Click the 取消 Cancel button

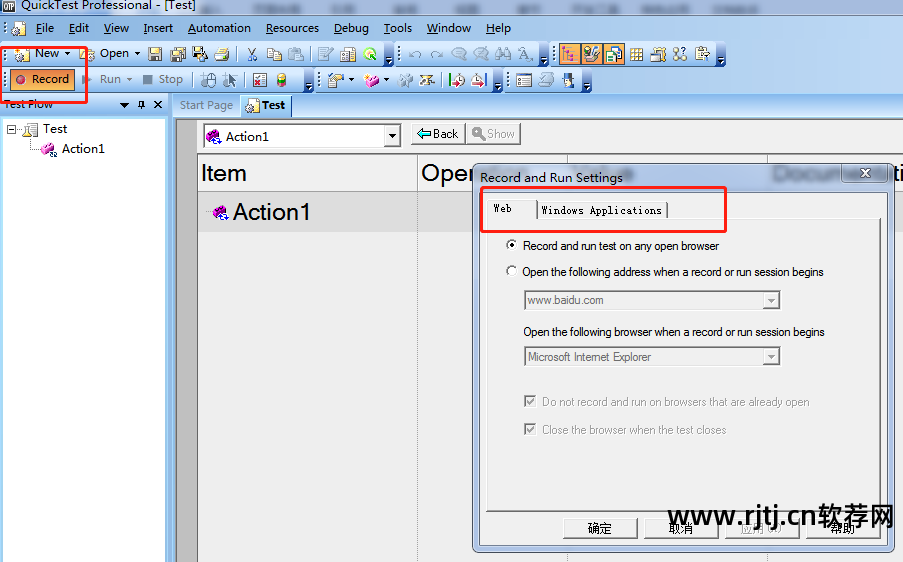(x=681, y=528)
